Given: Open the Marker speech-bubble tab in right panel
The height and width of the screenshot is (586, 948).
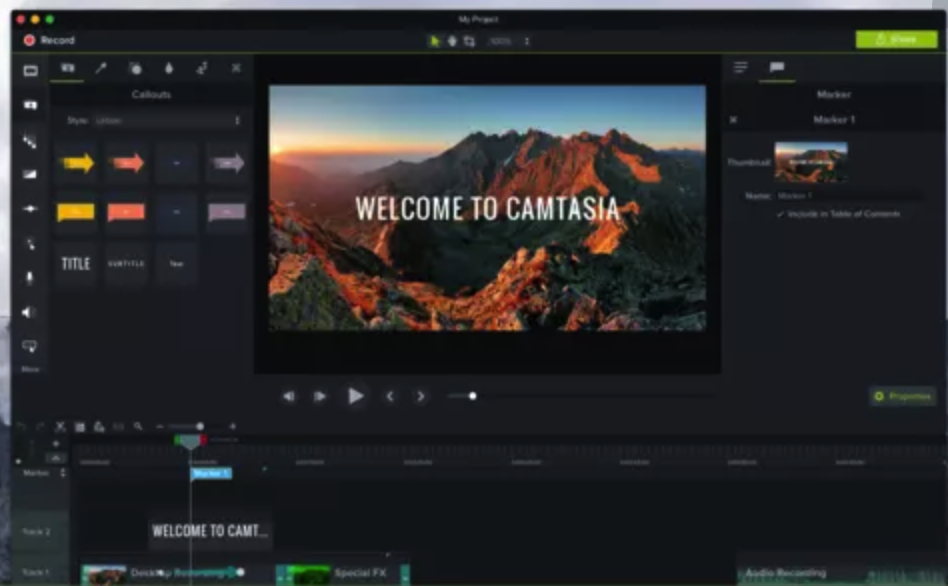Looking at the screenshot, I should 777,67.
